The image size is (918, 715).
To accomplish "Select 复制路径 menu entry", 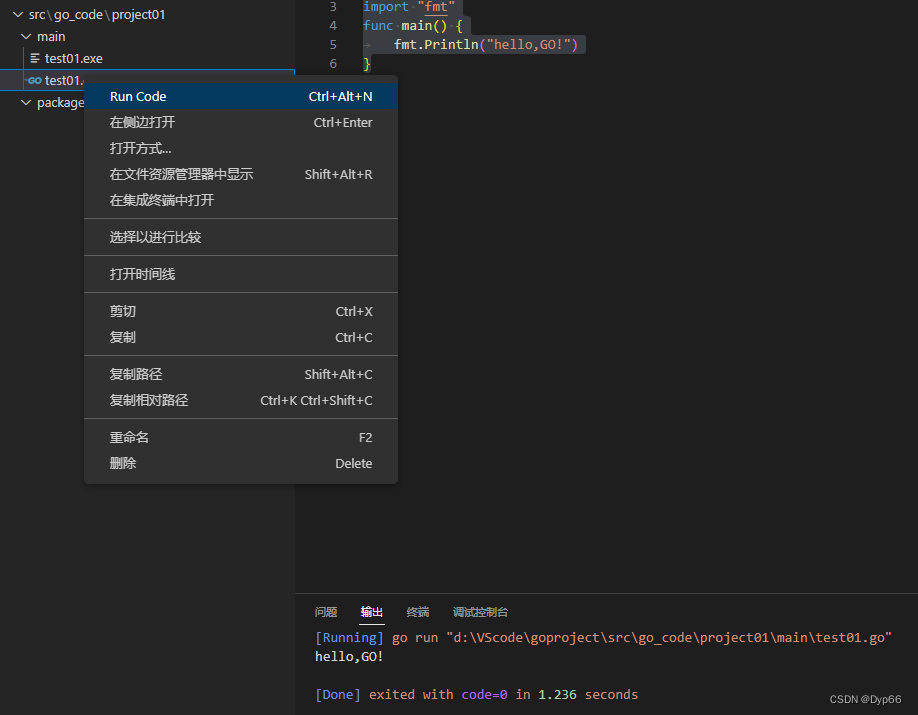I will 241,374.
